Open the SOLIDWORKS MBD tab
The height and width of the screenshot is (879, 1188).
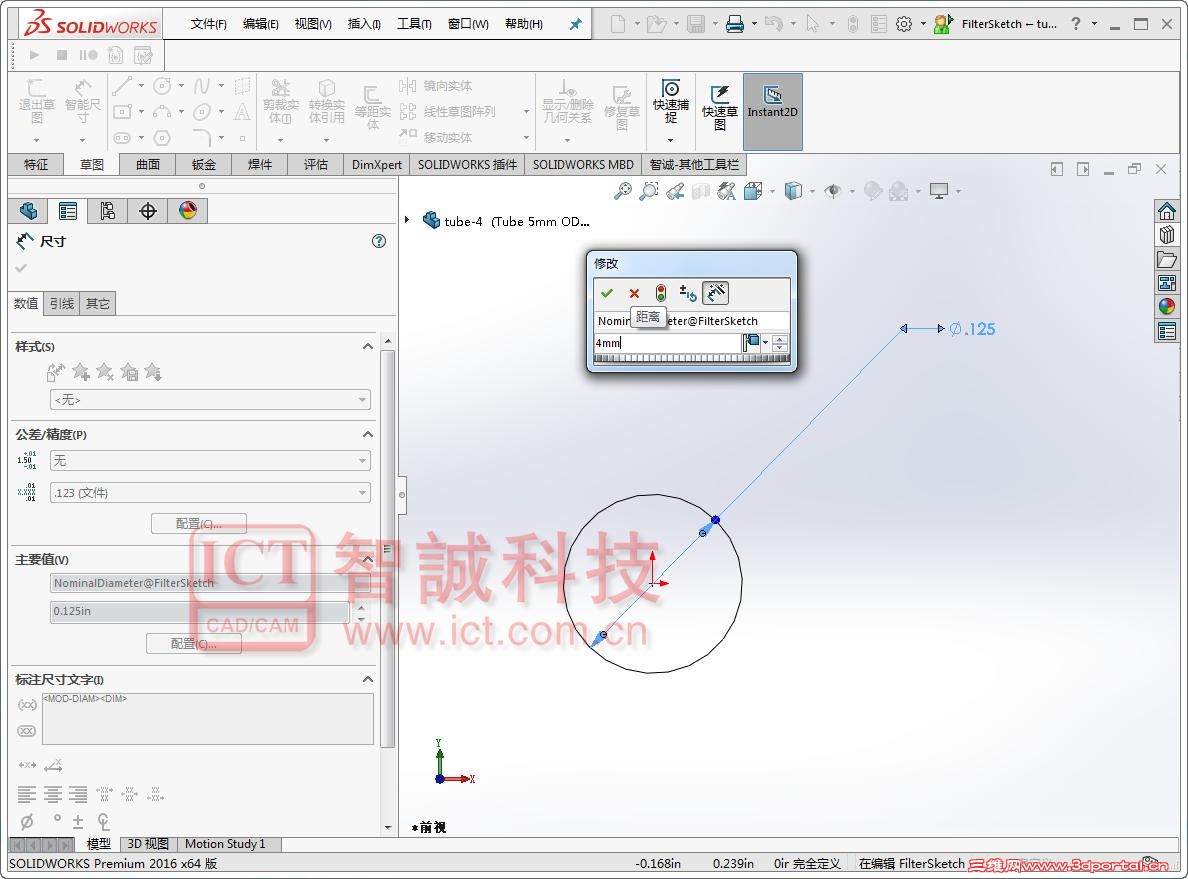(583, 164)
